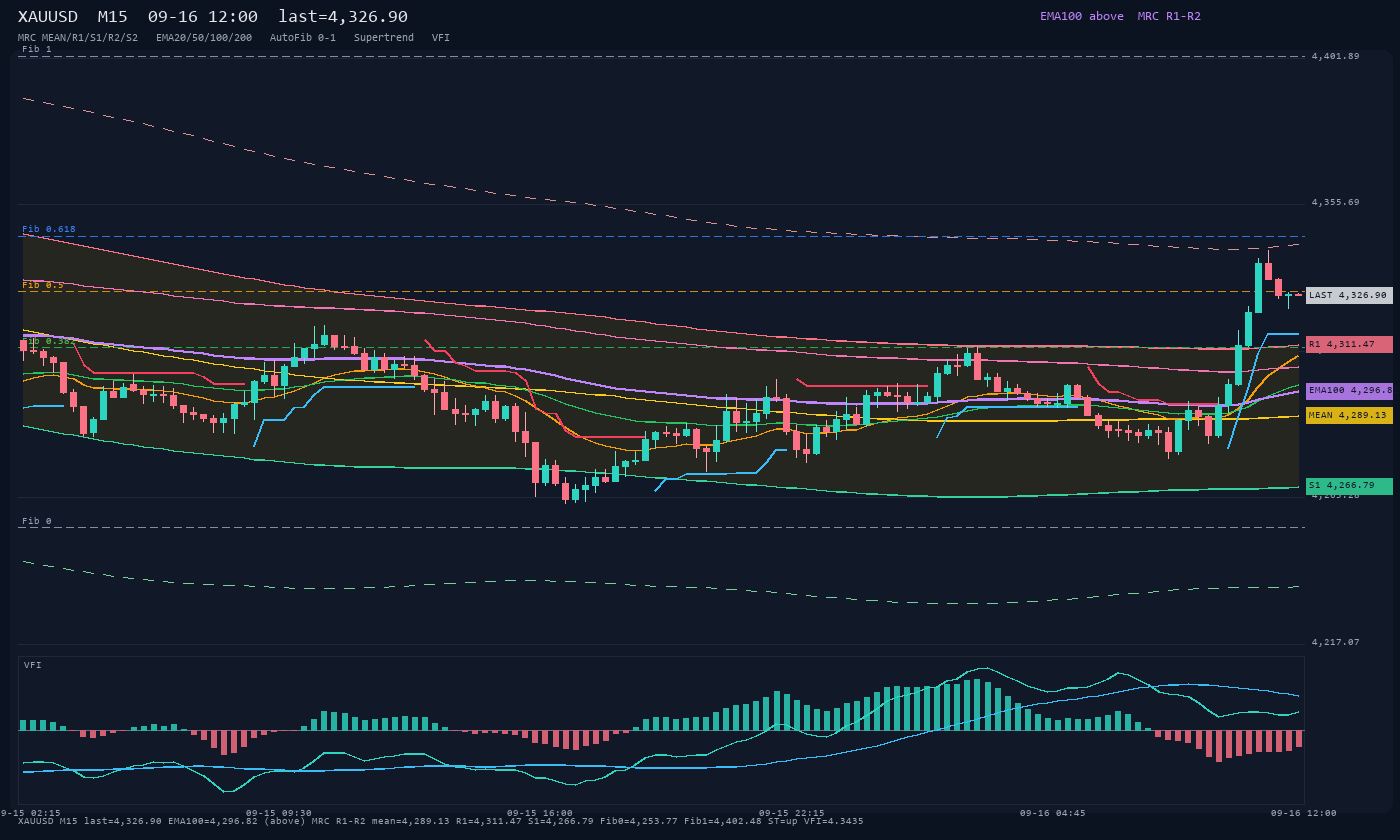Click the 09-15 16:00 time axis label
This screenshot has width=1400, height=840.
pos(540,813)
